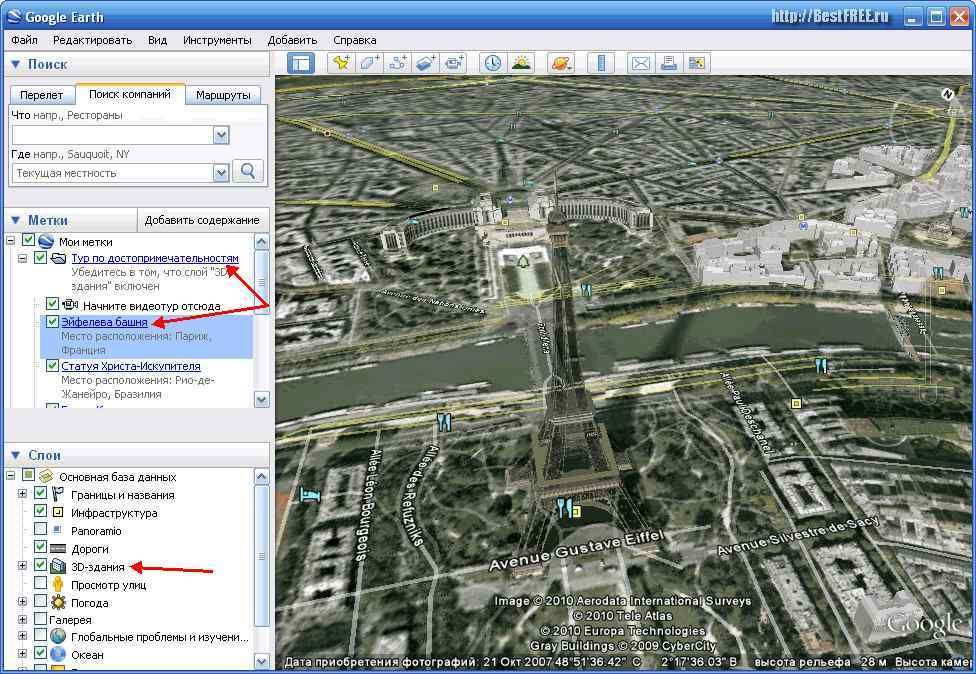The height and width of the screenshot is (674, 976).
Task: Switch between Earth, Sky and planets
Action: [561, 63]
